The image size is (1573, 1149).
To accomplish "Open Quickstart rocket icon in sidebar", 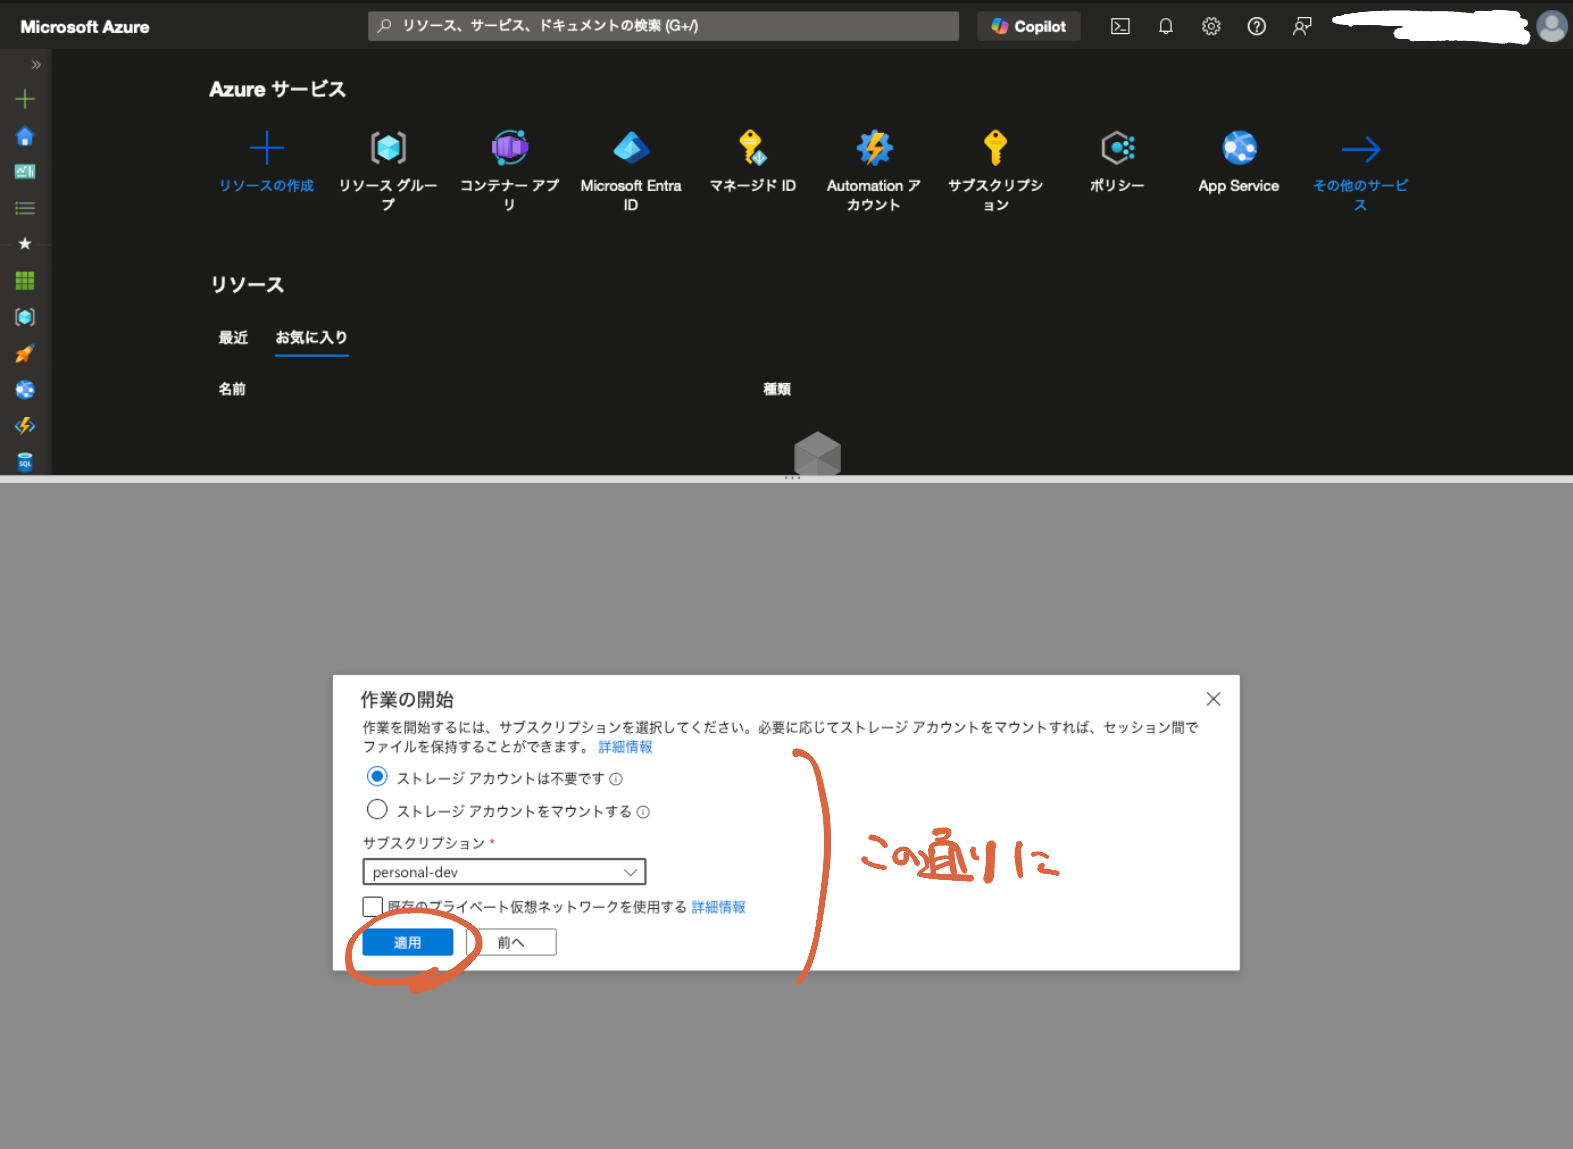I will click(25, 353).
